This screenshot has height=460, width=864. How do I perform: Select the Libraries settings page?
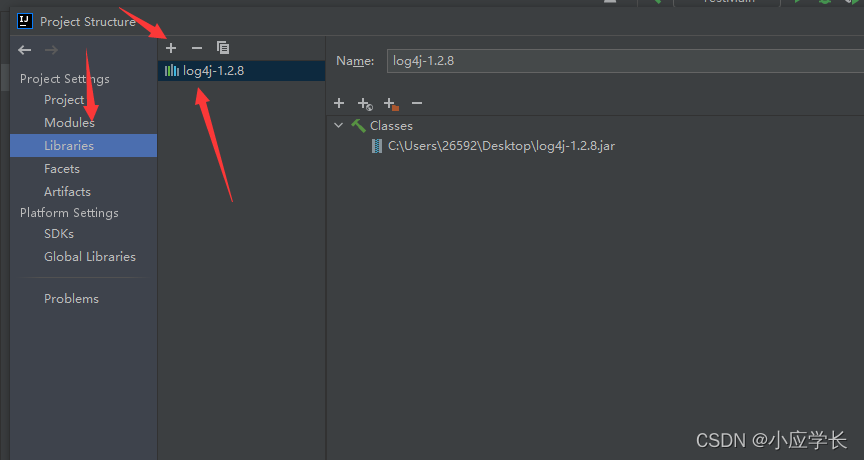[x=83, y=145]
